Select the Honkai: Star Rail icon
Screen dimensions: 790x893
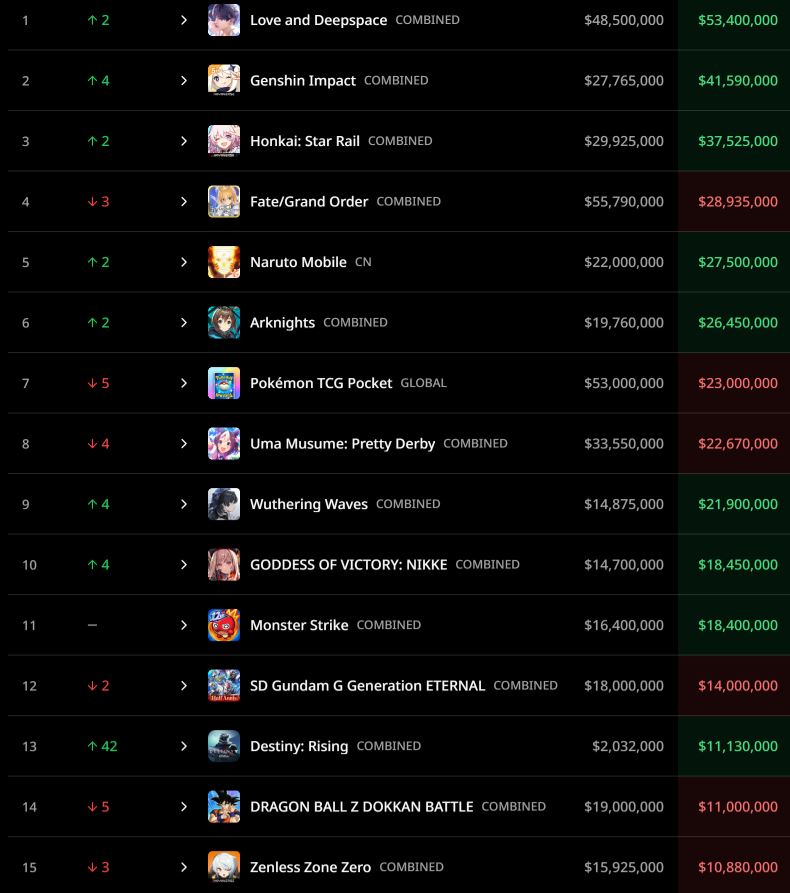coord(224,141)
